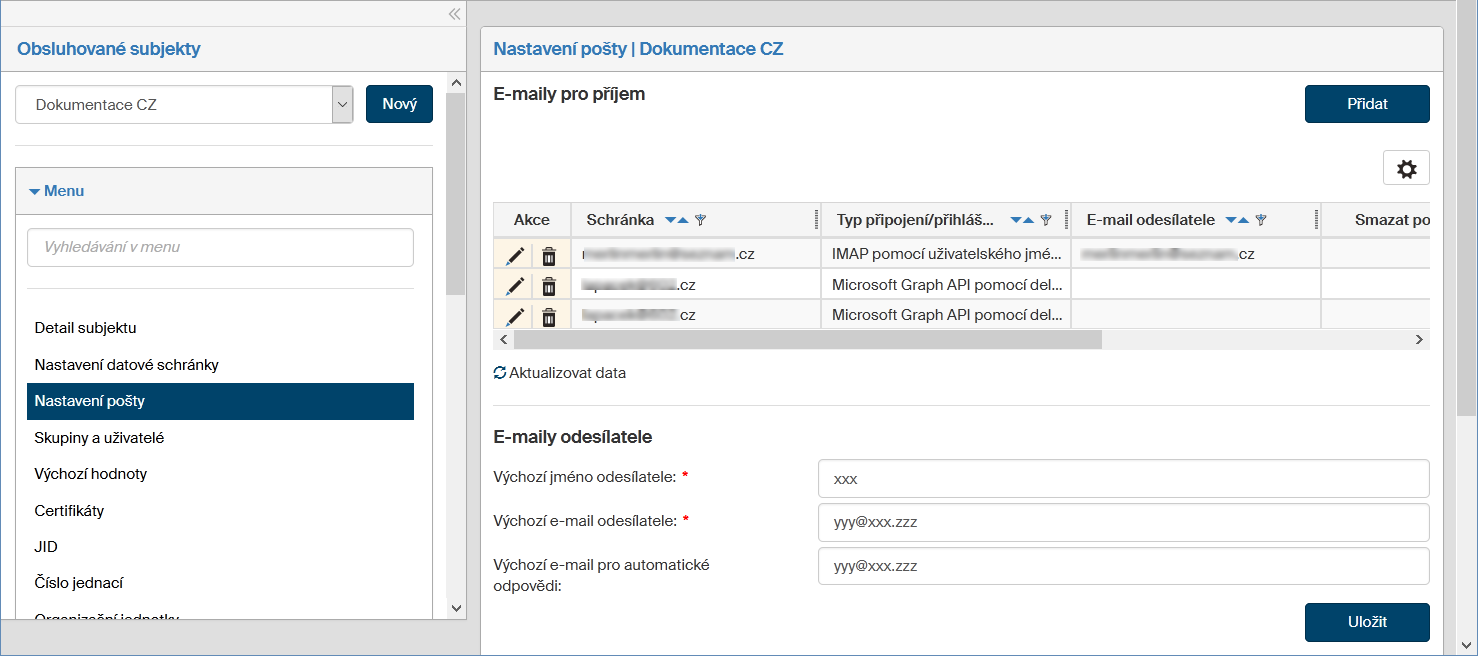1478x656 pixels.
Task: Edit the second Microsoft Graph API mailbox row
Action: (x=514, y=317)
